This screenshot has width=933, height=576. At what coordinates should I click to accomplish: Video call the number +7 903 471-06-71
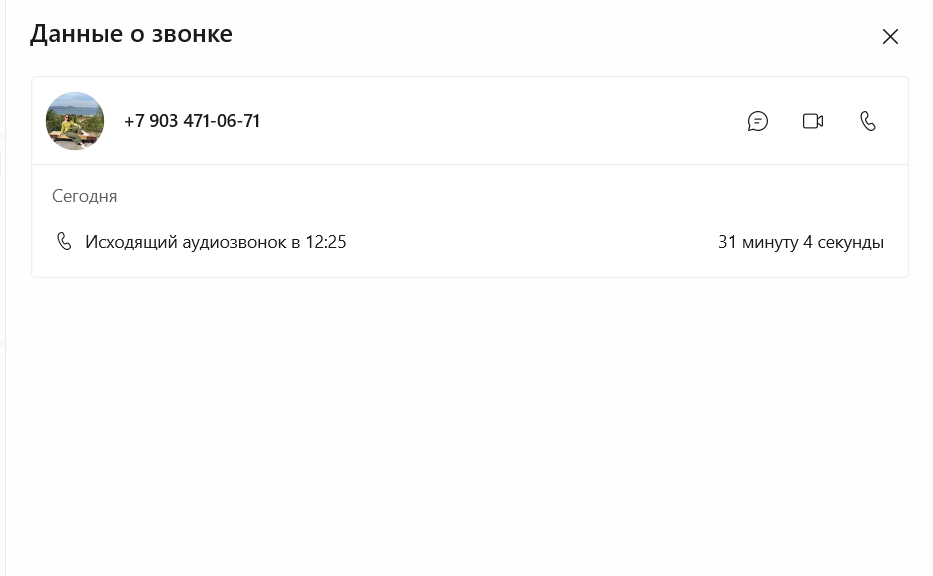click(813, 121)
